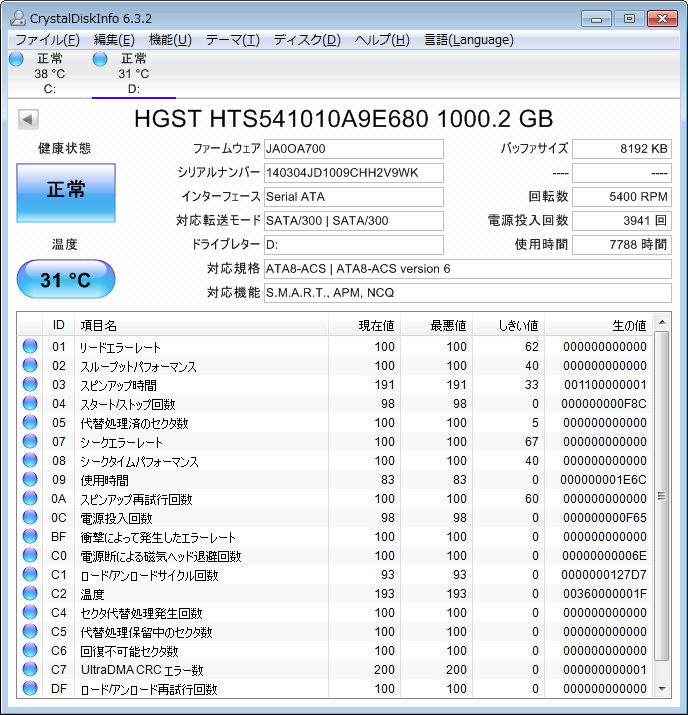
Task: Click the status icon for row 02 スループットパフォーマンス
Action: [30, 366]
